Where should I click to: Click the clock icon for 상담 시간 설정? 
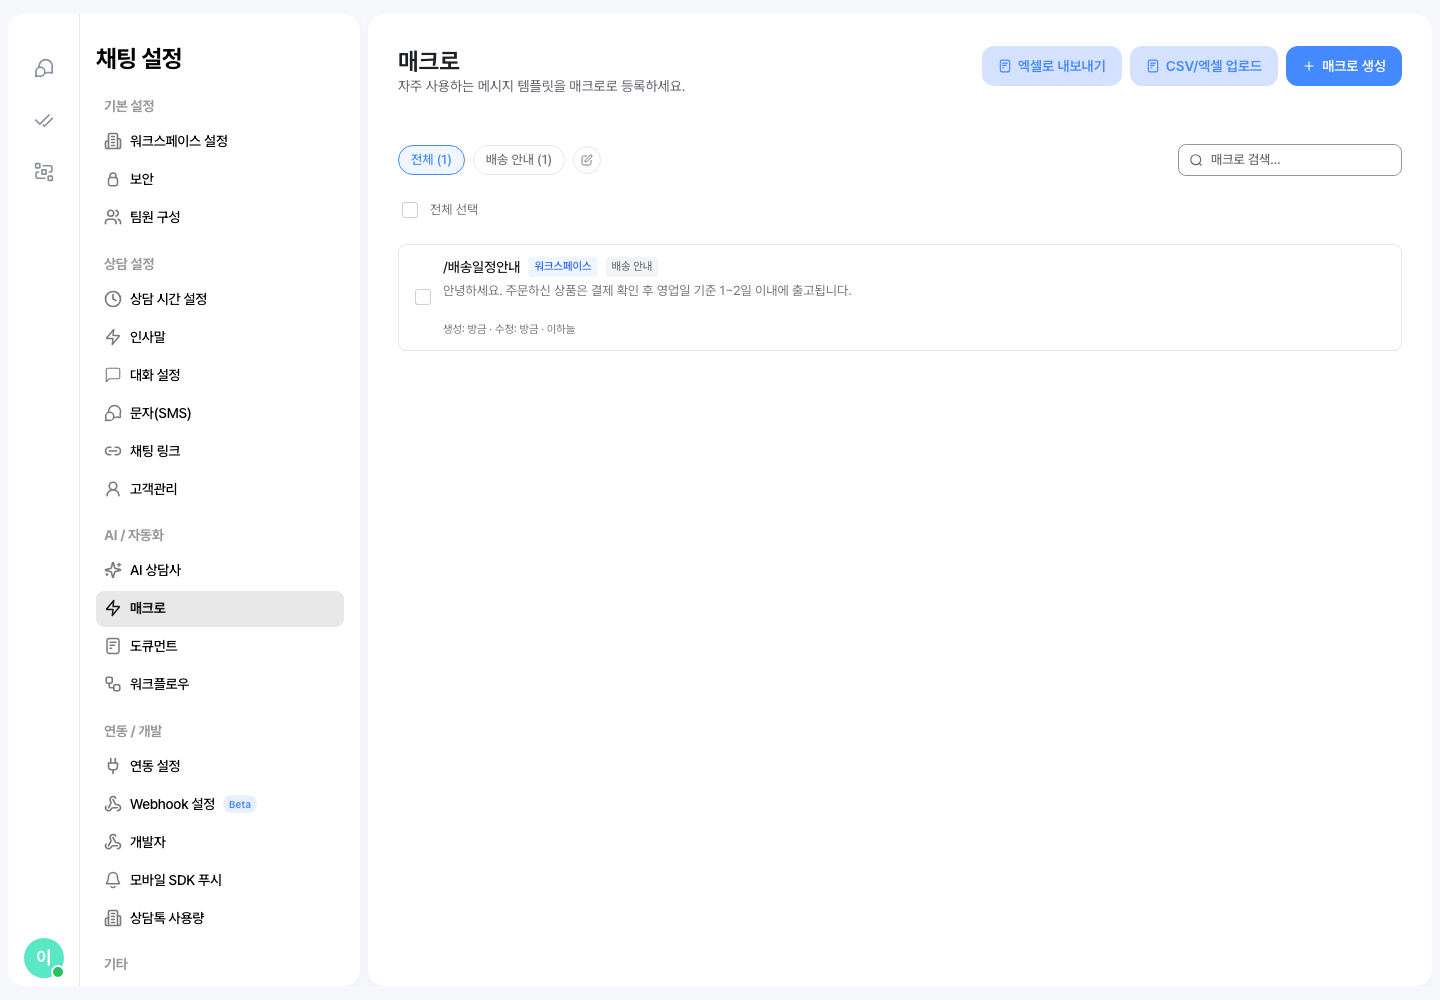coord(113,299)
